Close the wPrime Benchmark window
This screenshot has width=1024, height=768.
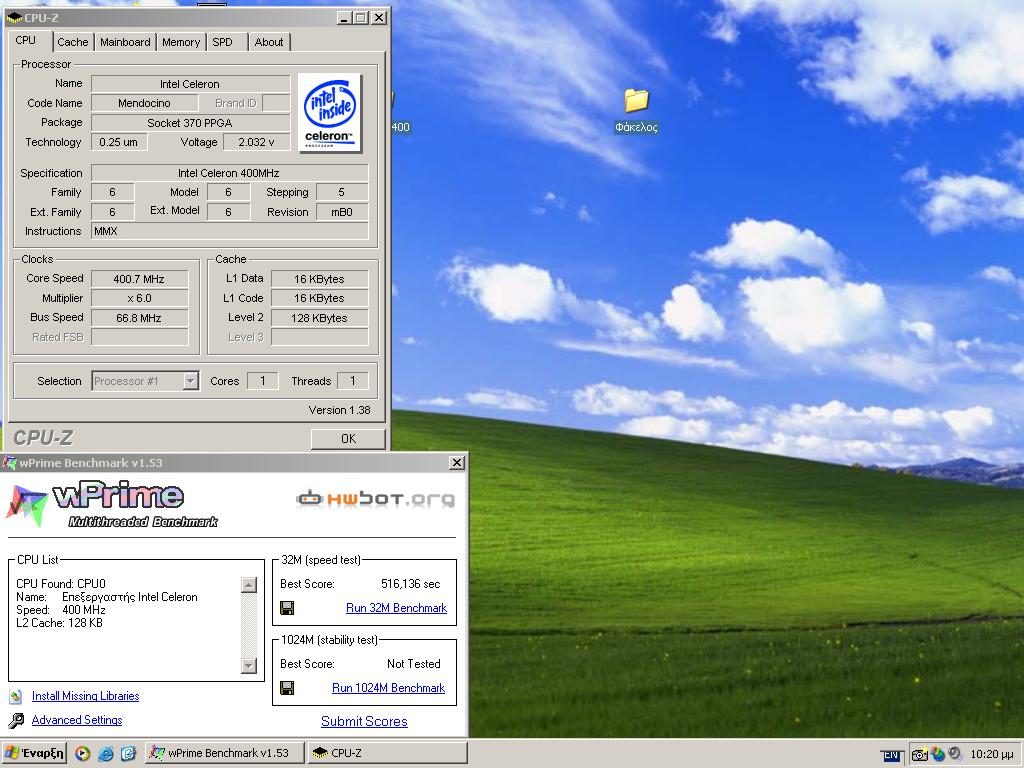457,462
